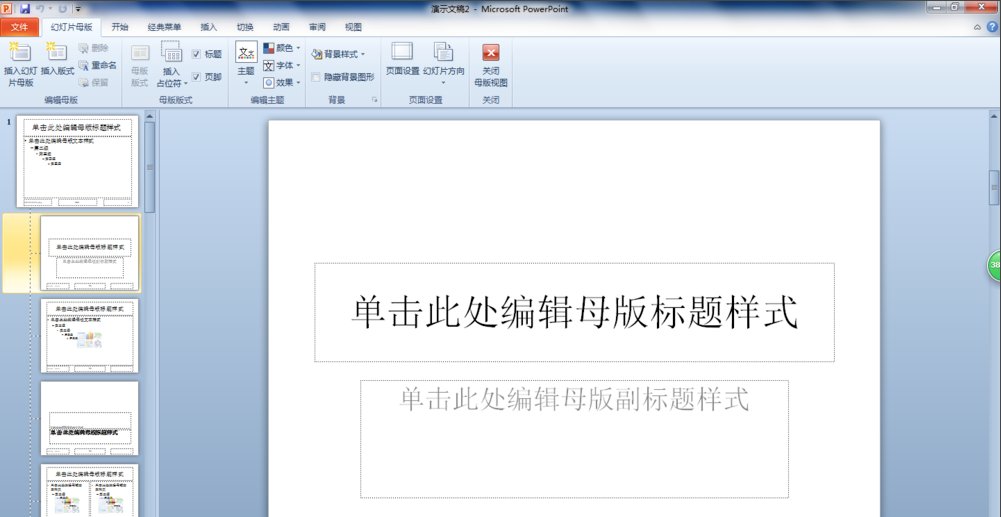
Task: Switch to the 插入 tab
Action: [x=209, y=27]
